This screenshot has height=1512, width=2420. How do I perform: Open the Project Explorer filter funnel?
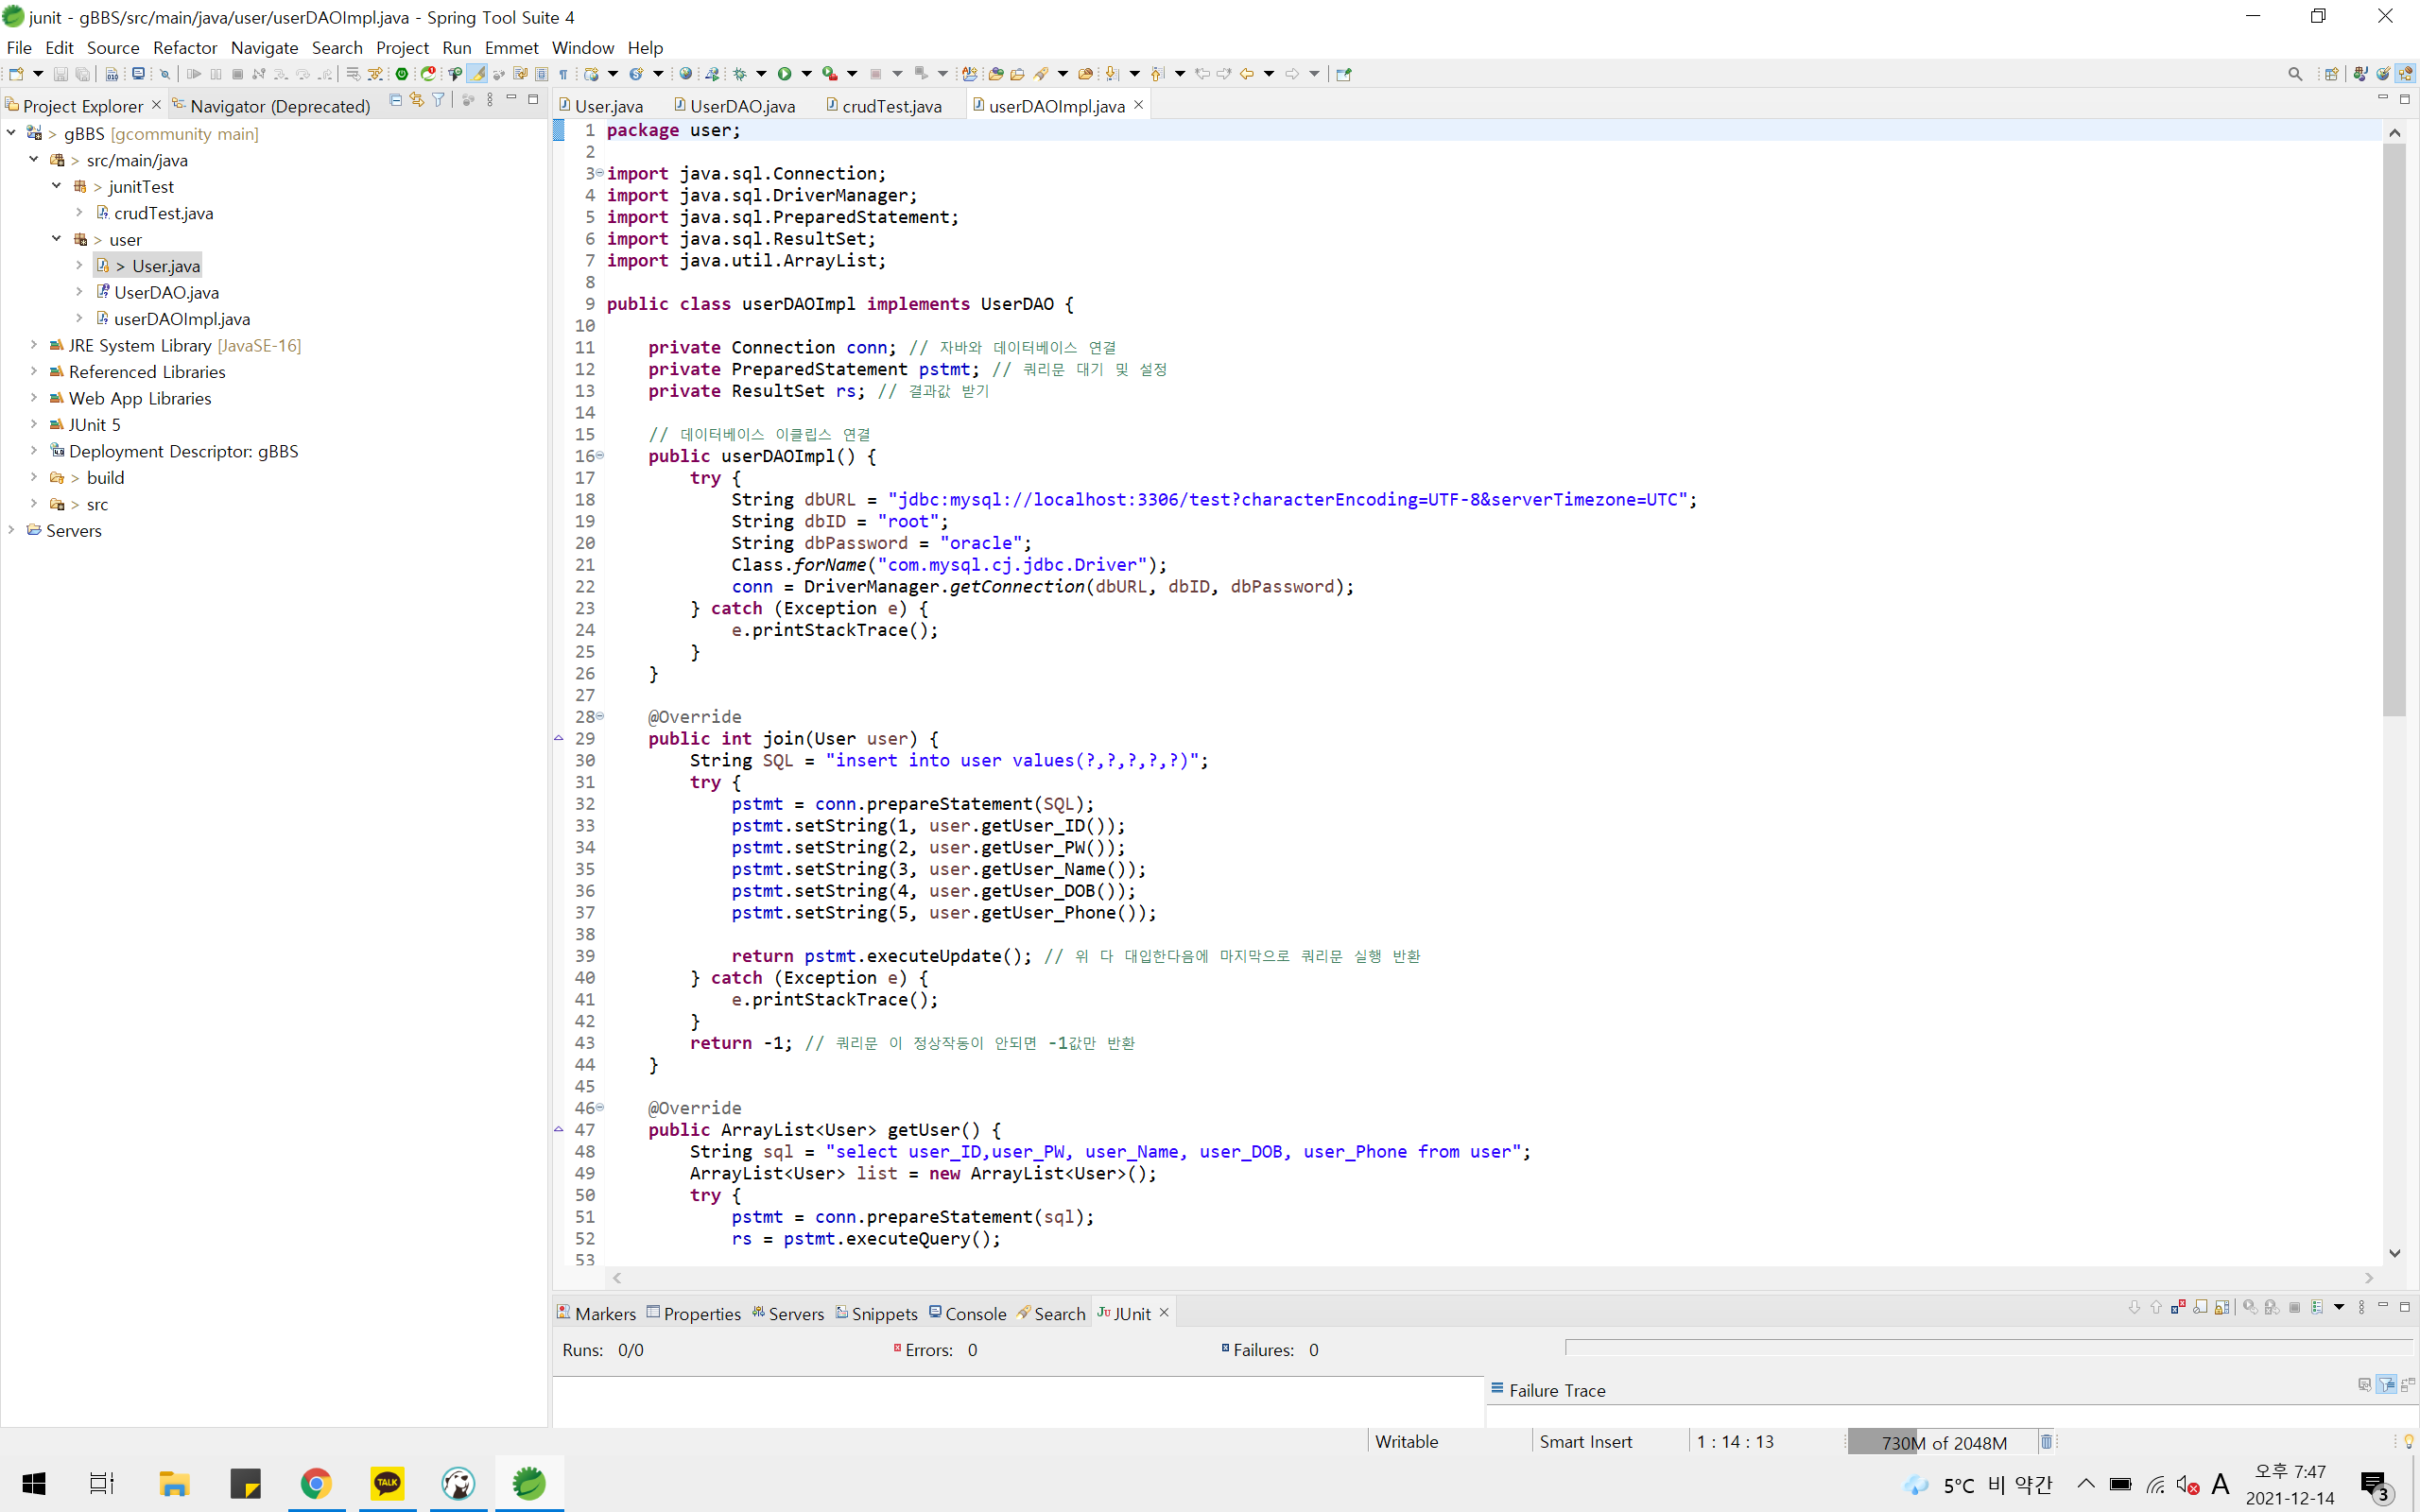click(x=438, y=100)
